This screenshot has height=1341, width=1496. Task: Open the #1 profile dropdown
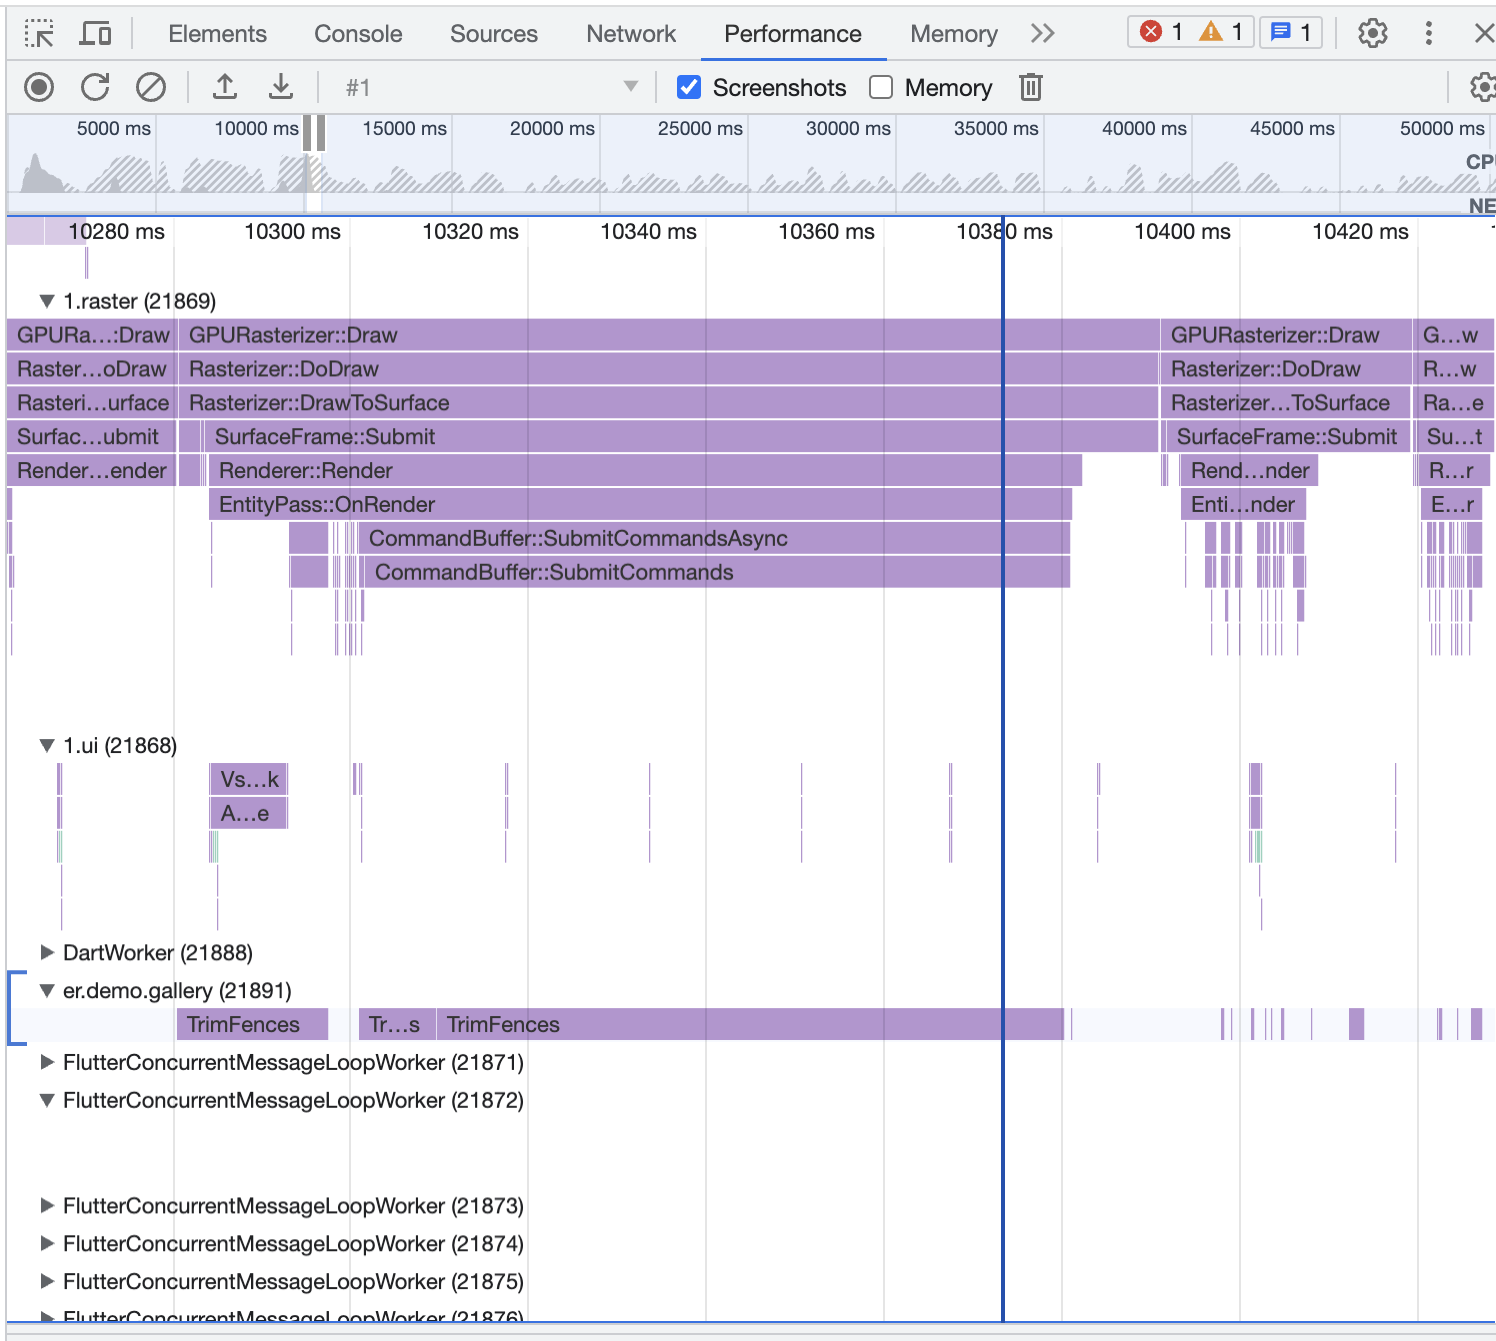[x=630, y=87]
